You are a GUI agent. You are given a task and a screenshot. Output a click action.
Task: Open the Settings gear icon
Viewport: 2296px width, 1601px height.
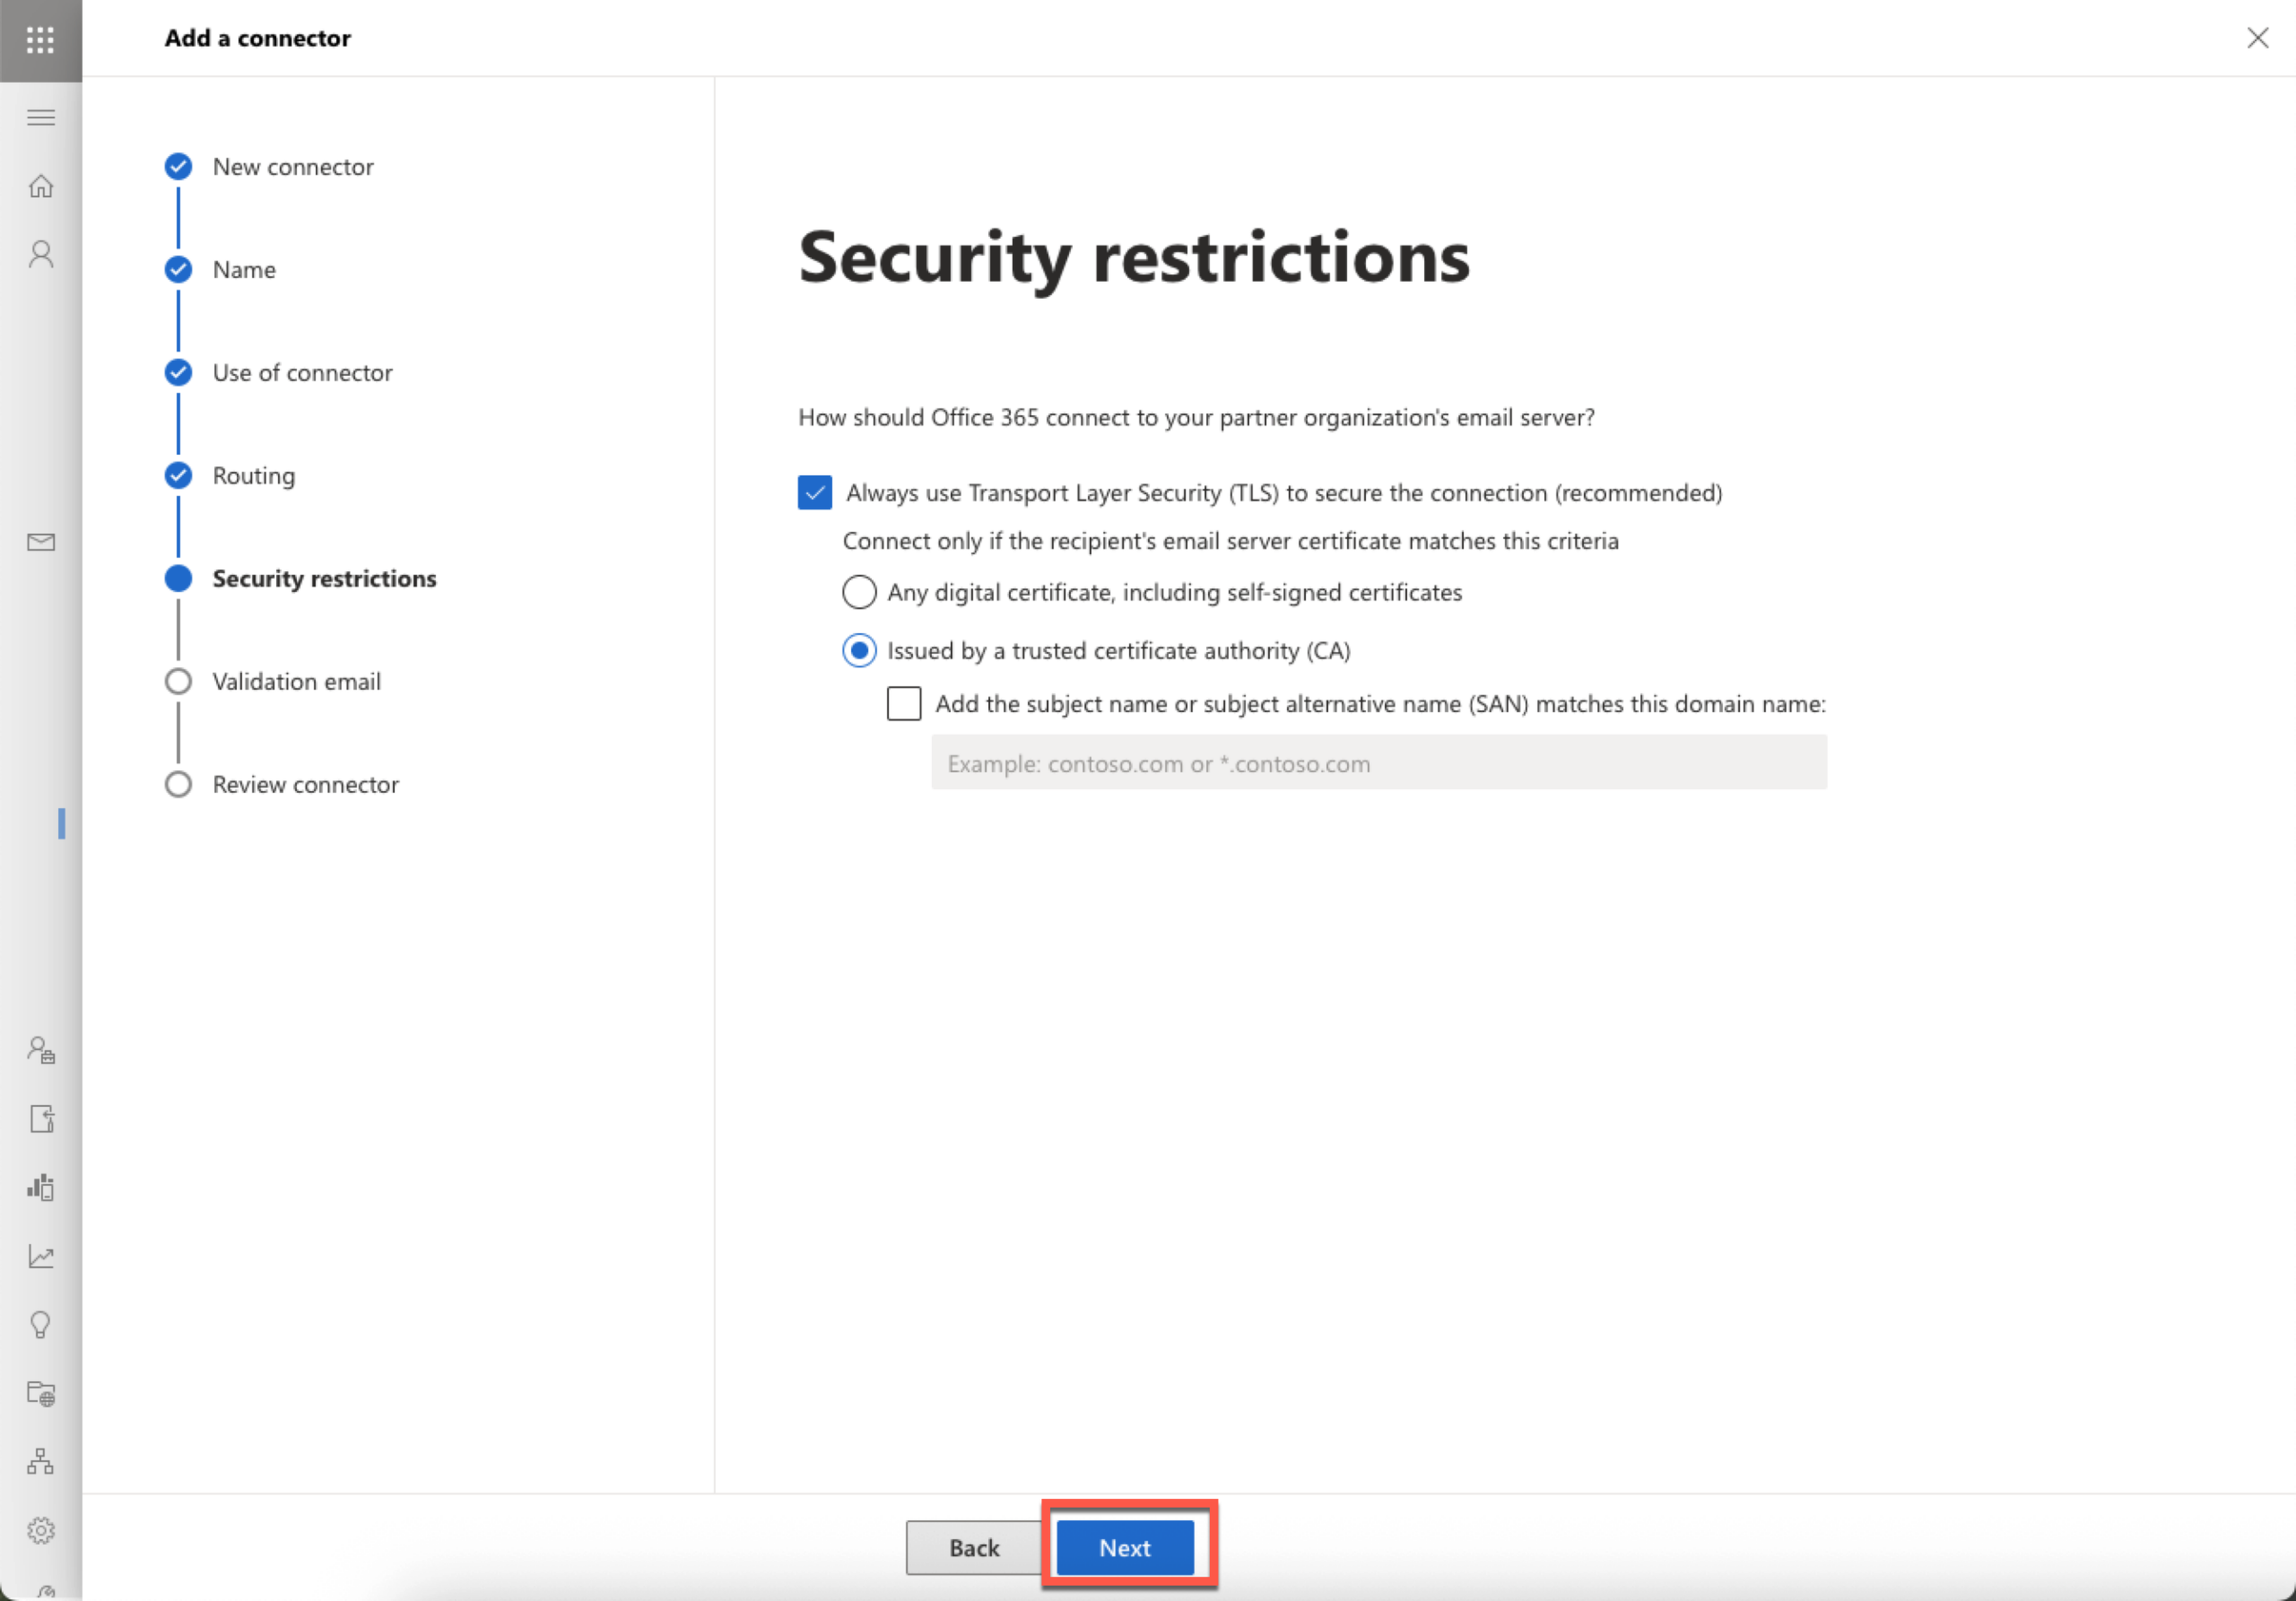[41, 1530]
